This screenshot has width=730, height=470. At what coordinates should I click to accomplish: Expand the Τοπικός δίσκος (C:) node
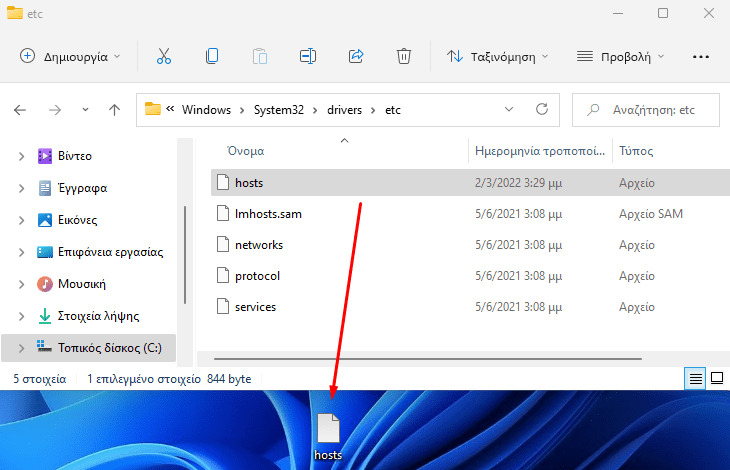click(21, 348)
